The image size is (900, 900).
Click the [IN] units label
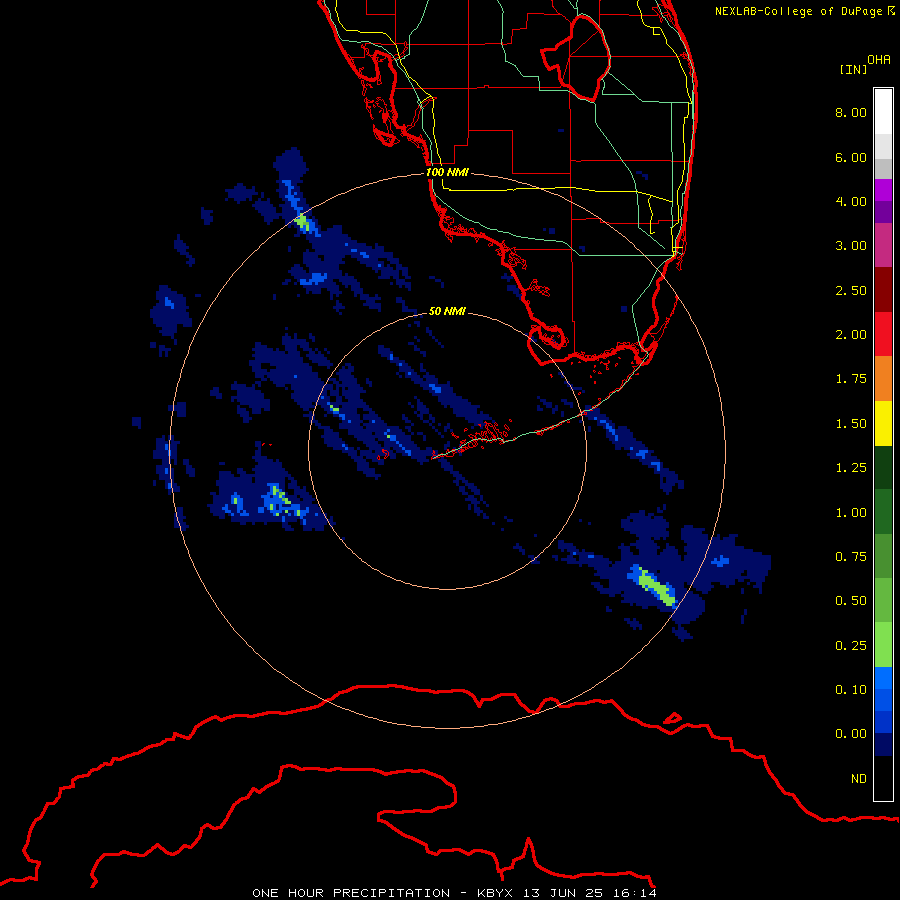pyautogui.click(x=853, y=69)
